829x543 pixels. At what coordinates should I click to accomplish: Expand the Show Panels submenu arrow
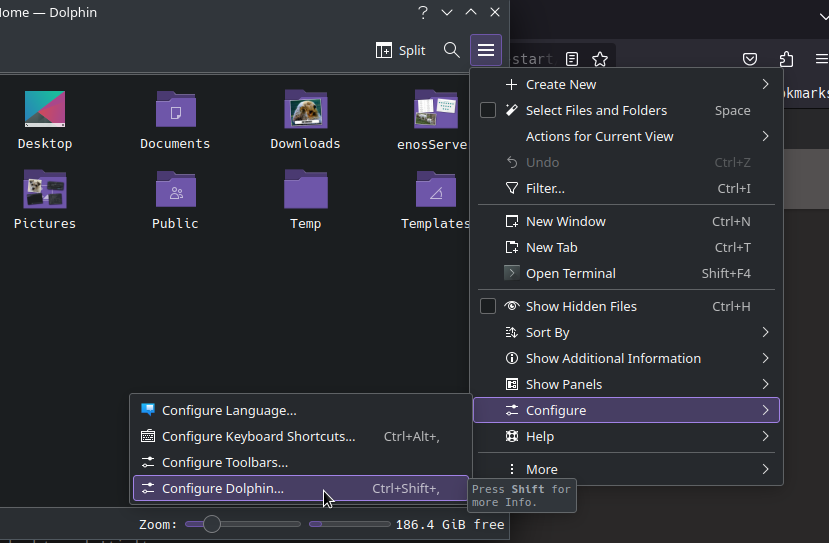(x=765, y=384)
